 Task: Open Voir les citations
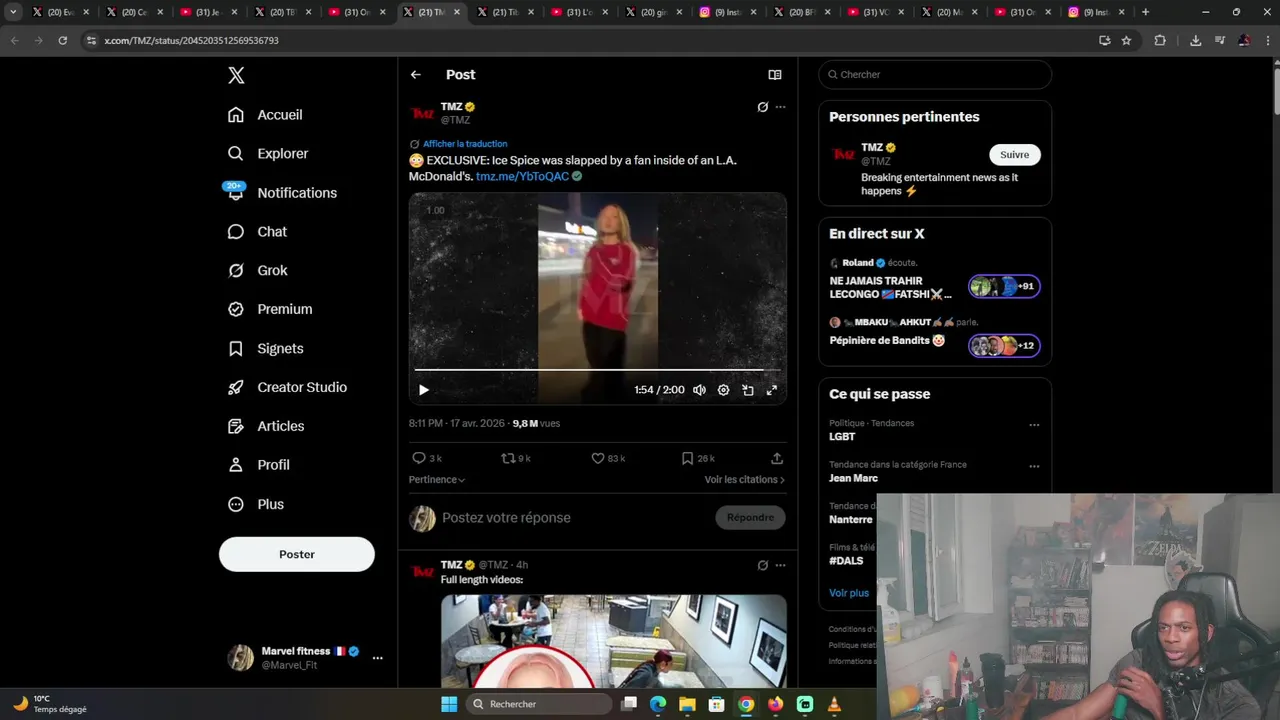[744, 480]
